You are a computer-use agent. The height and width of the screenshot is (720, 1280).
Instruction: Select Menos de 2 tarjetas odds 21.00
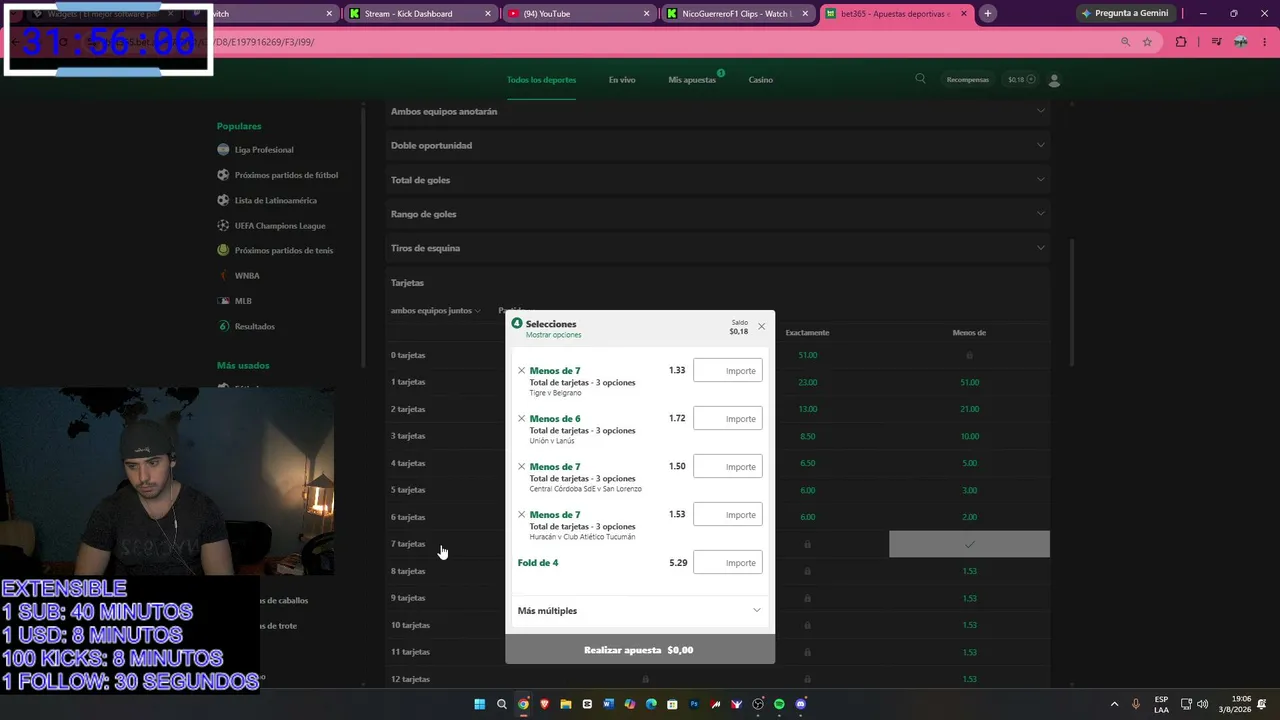[x=969, y=409]
